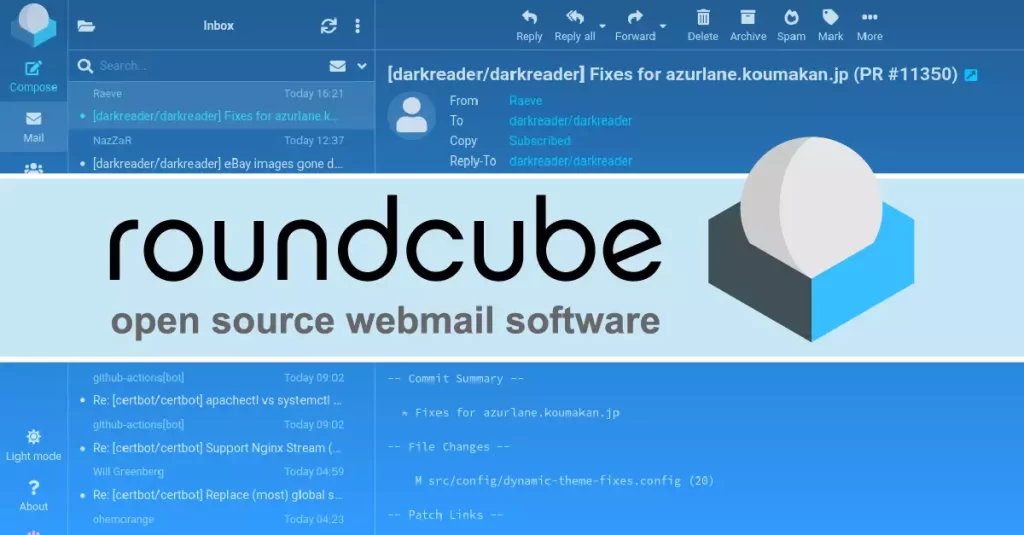Expand the Reply all dropdown arrow
1024x535 pixels.
[602, 26]
